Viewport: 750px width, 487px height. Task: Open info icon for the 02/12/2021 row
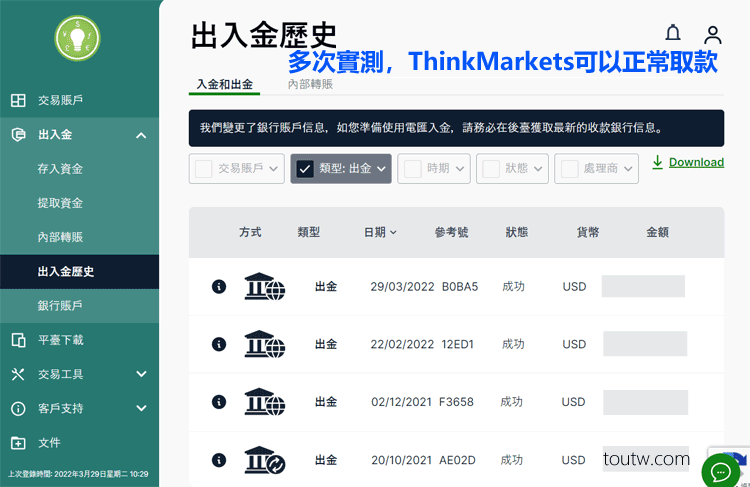tap(219, 402)
